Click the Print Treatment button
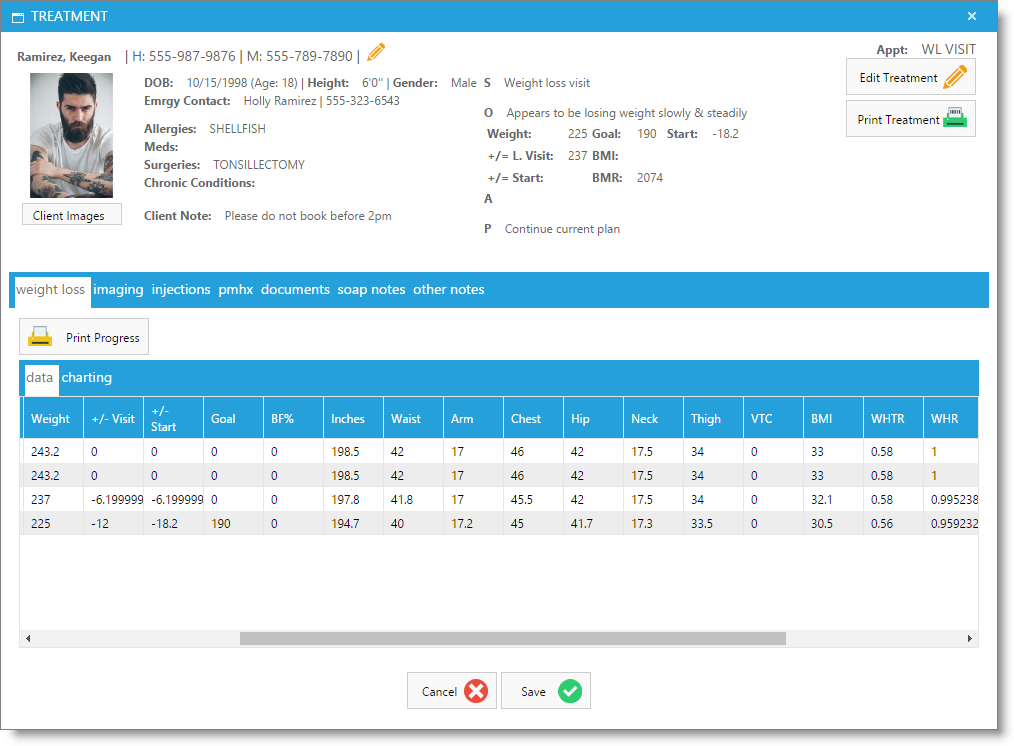 click(x=910, y=119)
